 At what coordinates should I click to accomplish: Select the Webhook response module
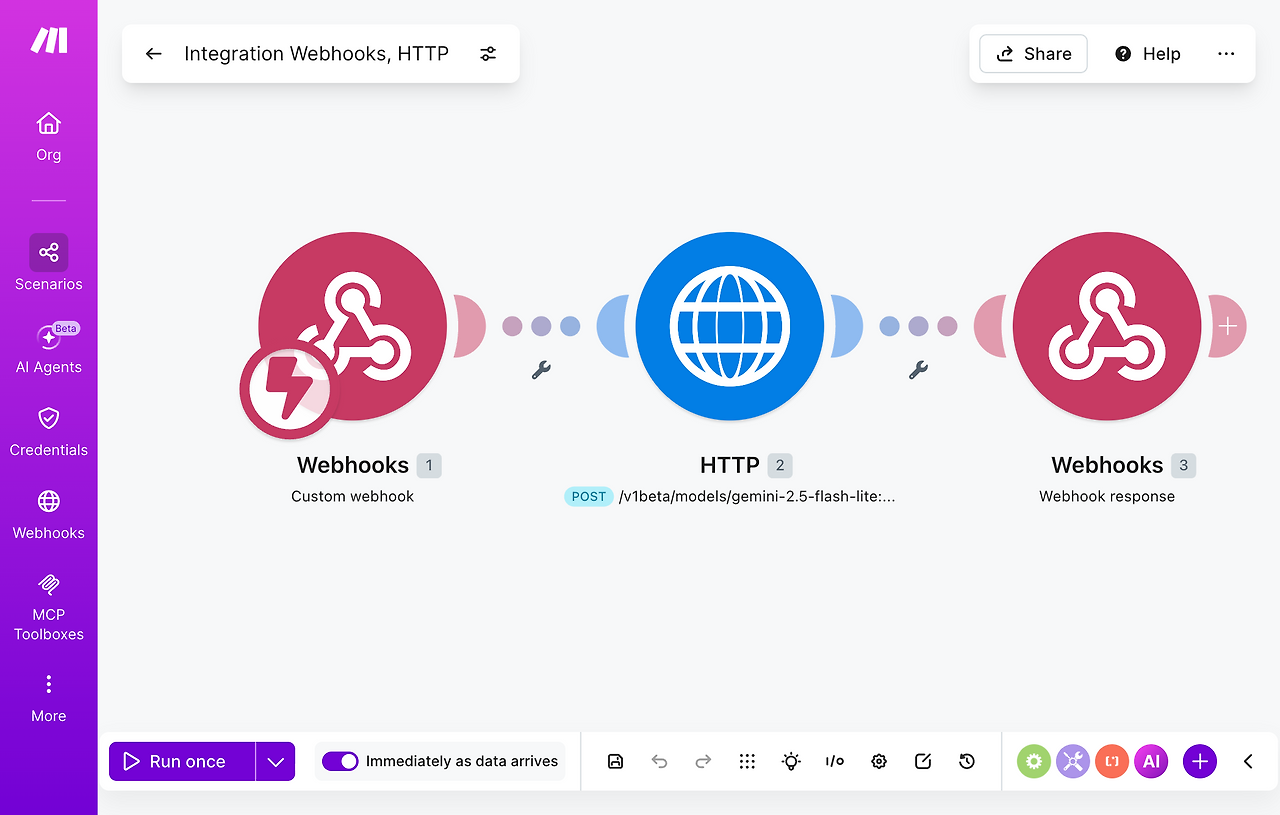pyautogui.click(x=1107, y=326)
